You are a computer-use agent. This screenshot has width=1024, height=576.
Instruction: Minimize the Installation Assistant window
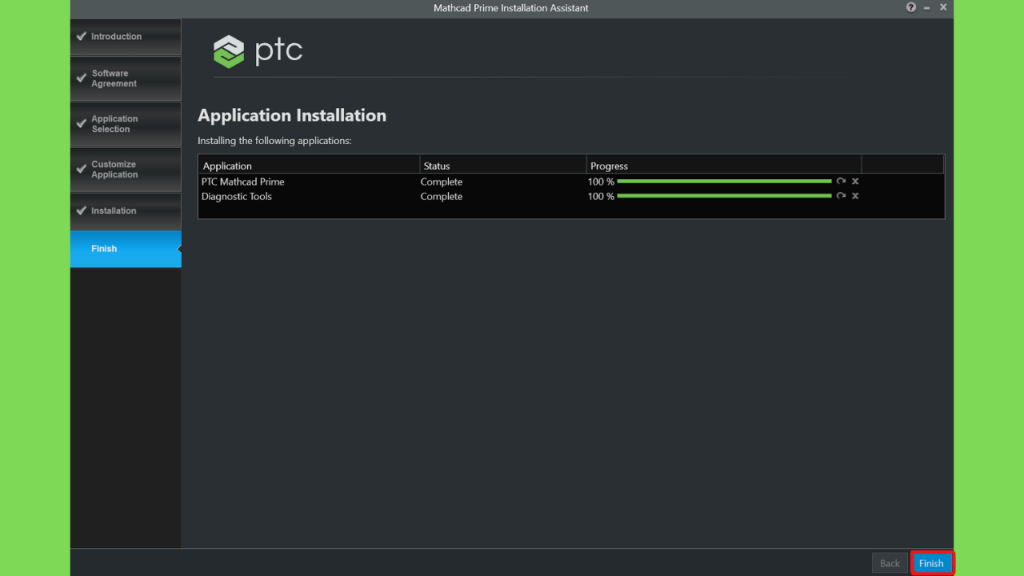(x=927, y=8)
